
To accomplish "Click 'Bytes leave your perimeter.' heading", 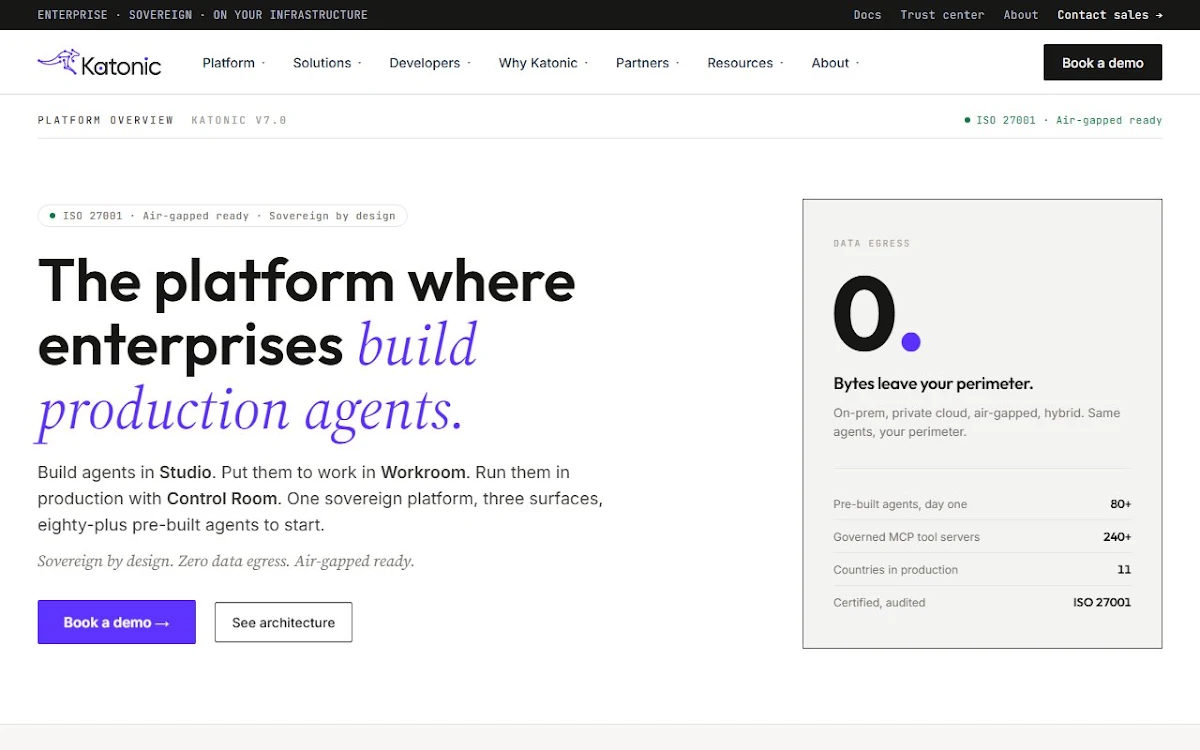I will (933, 384).
